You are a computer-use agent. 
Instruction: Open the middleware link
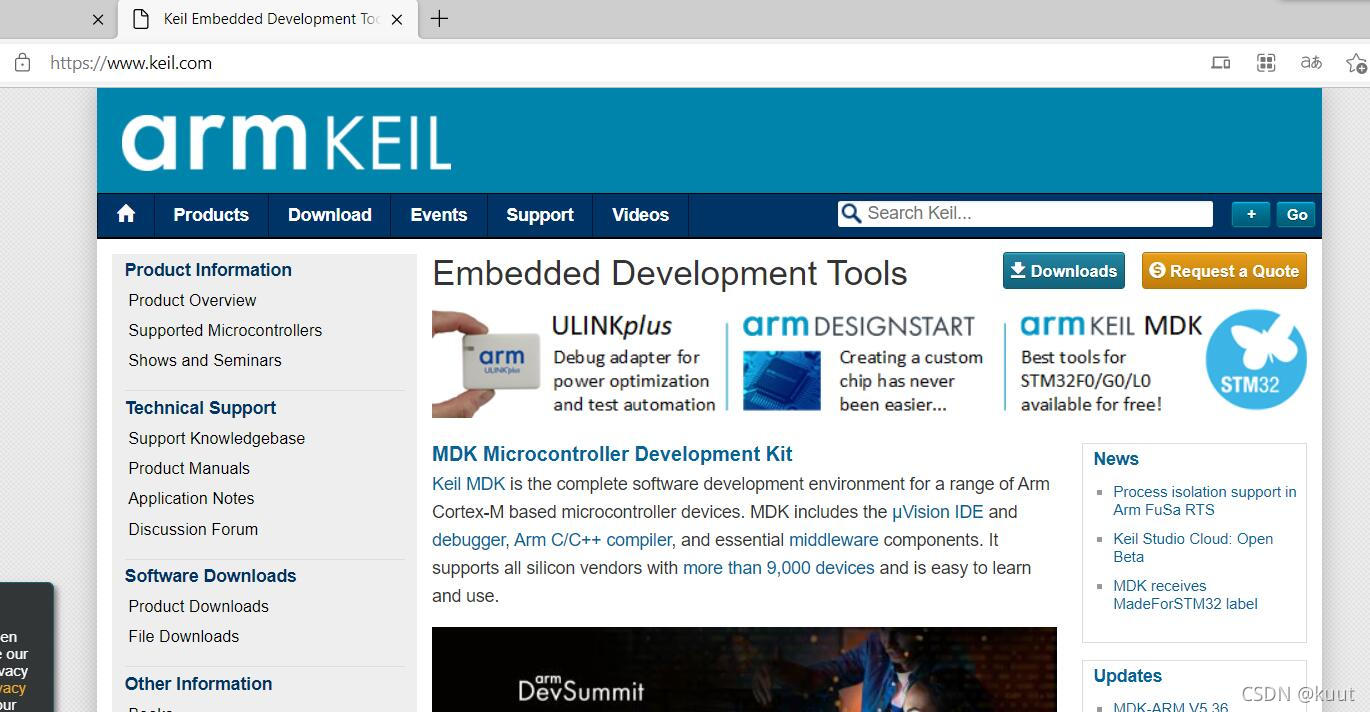pos(833,540)
